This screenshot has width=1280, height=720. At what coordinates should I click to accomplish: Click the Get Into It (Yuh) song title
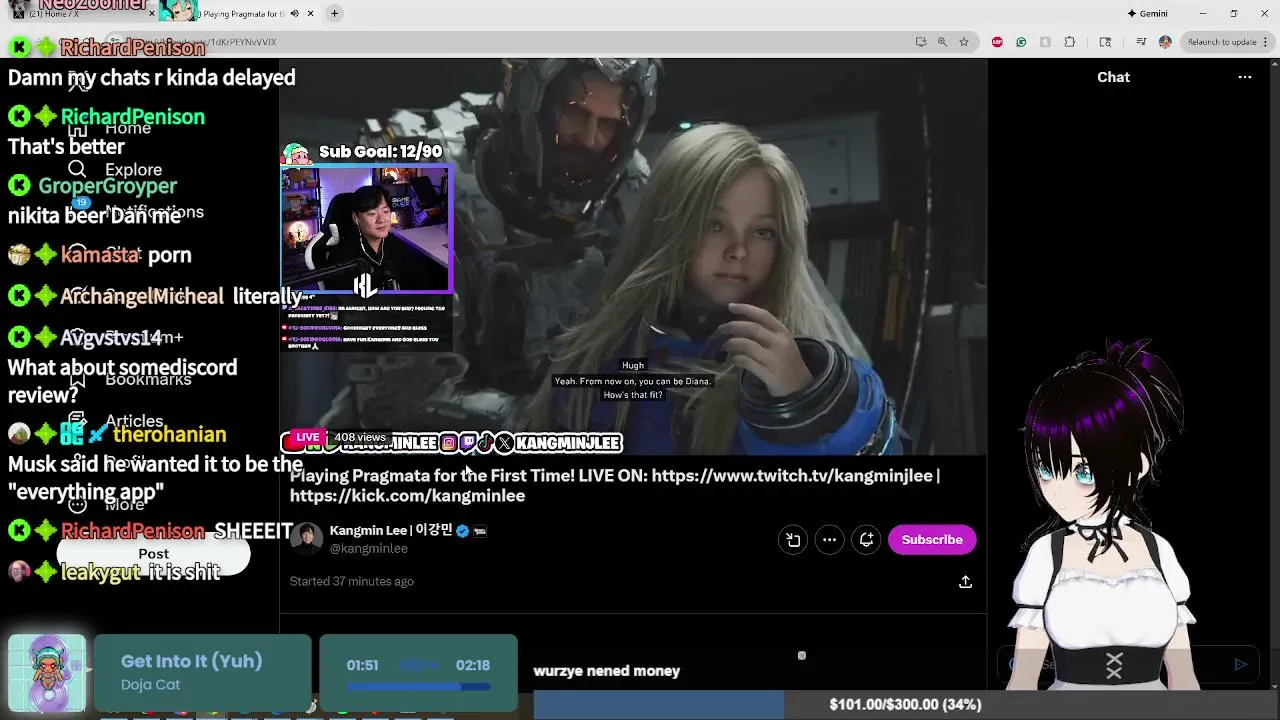(x=191, y=661)
